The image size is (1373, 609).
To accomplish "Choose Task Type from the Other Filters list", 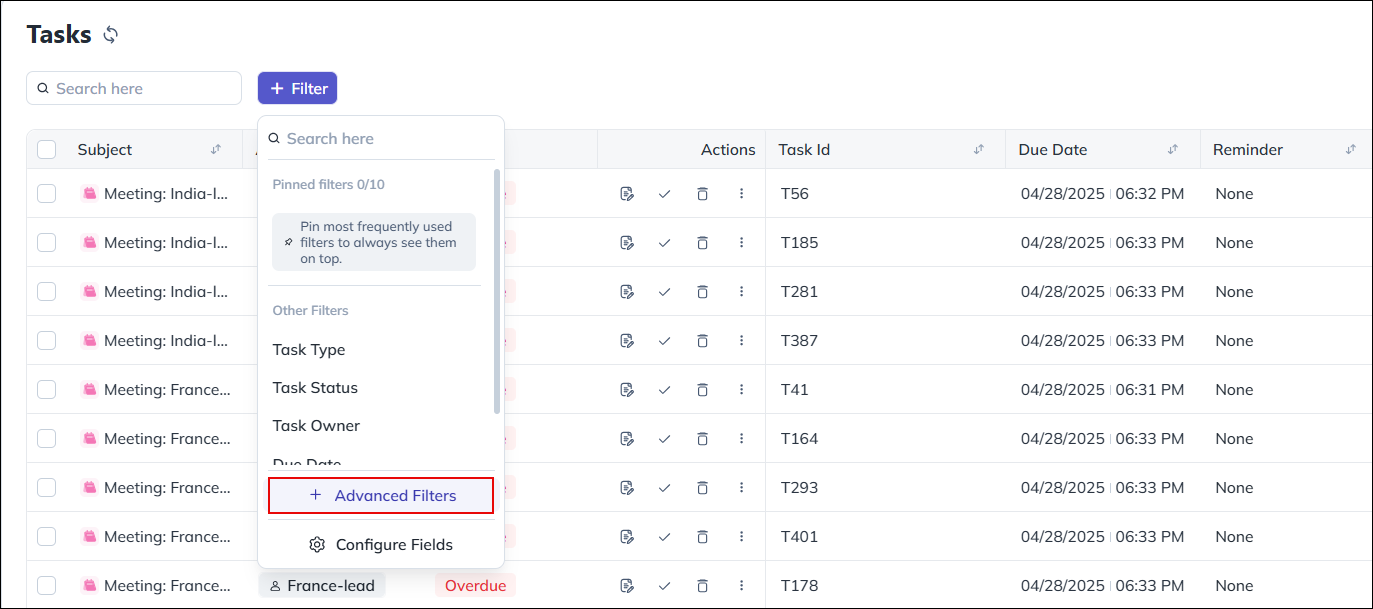I will (x=309, y=350).
